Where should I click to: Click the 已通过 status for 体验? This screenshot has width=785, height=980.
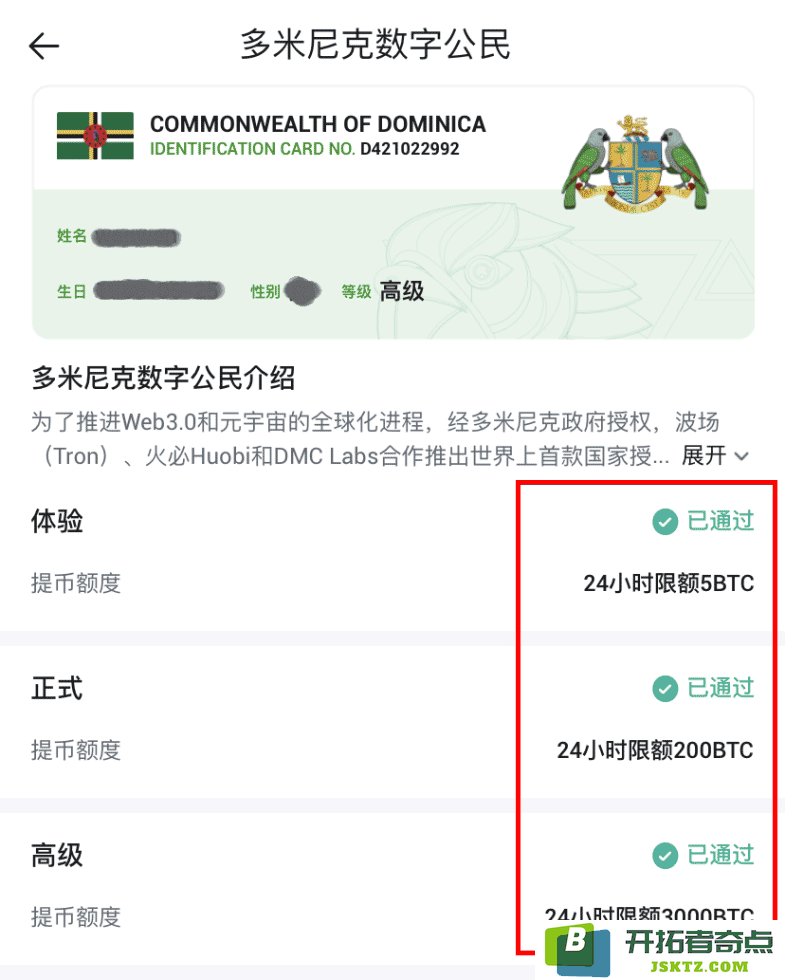pos(721,521)
